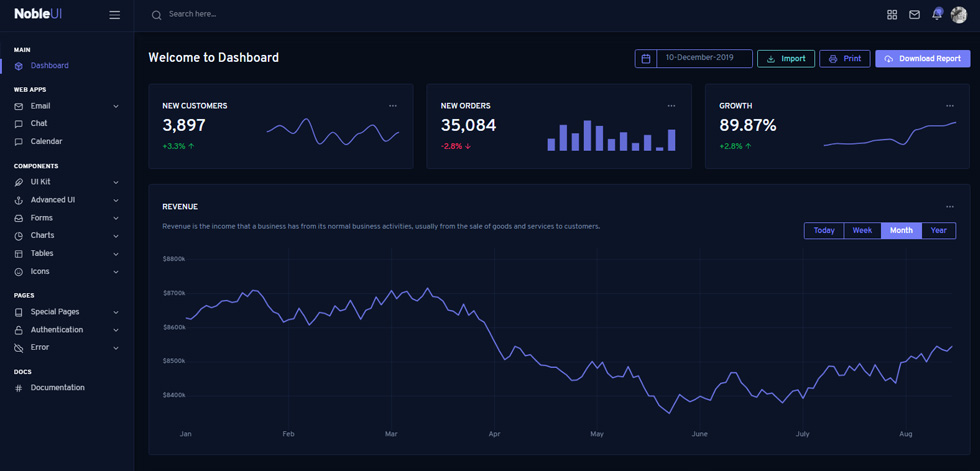Expand the Email submenu chevron
The image size is (980, 471).
(116, 106)
